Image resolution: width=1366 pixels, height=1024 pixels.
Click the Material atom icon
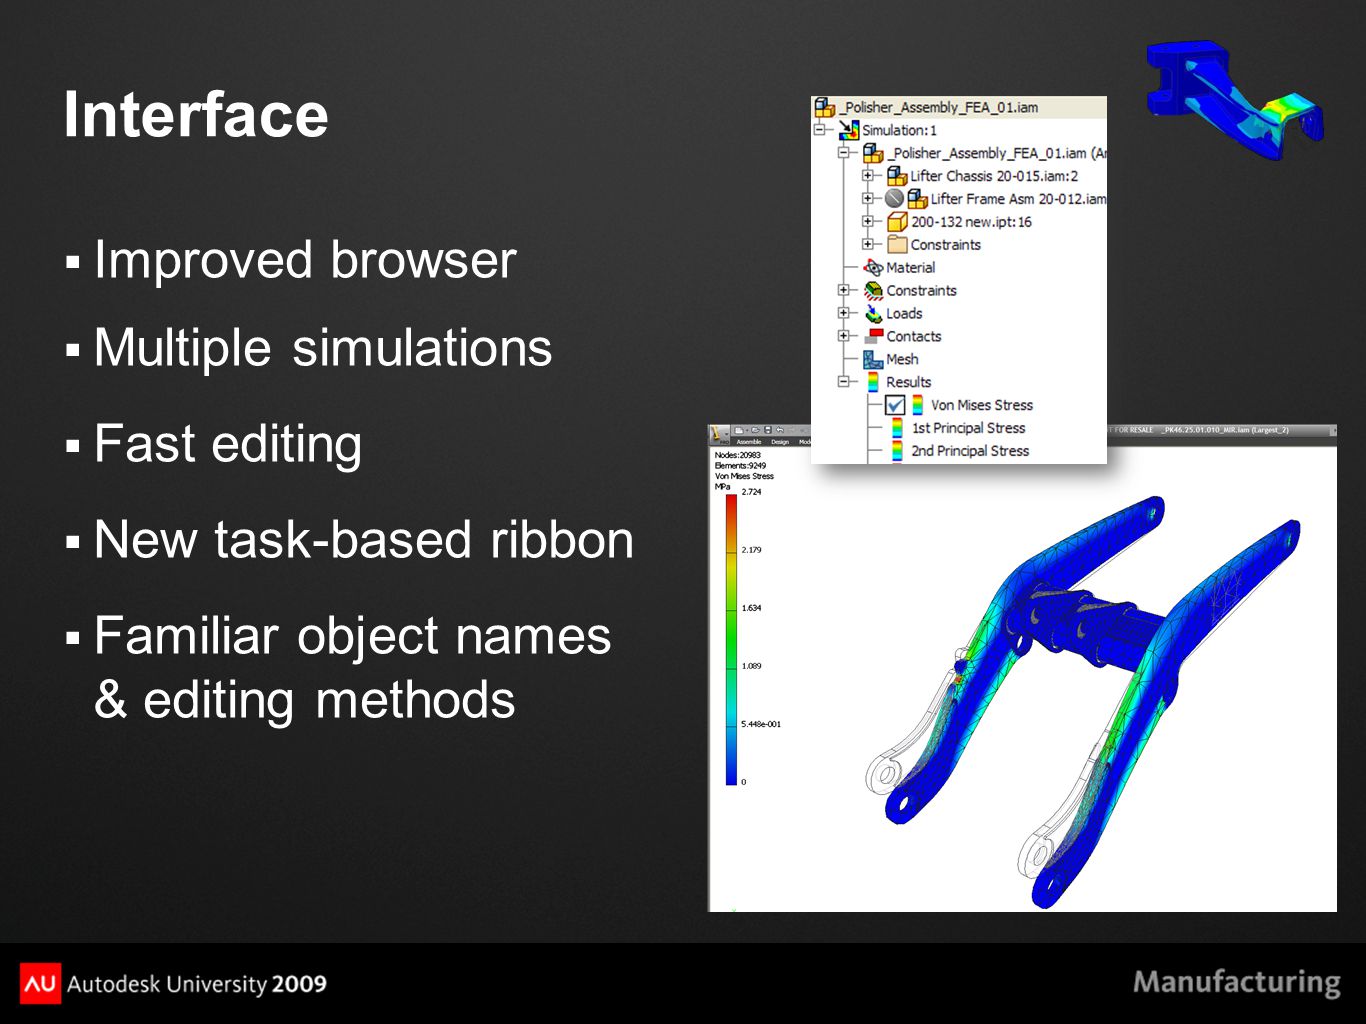click(873, 268)
